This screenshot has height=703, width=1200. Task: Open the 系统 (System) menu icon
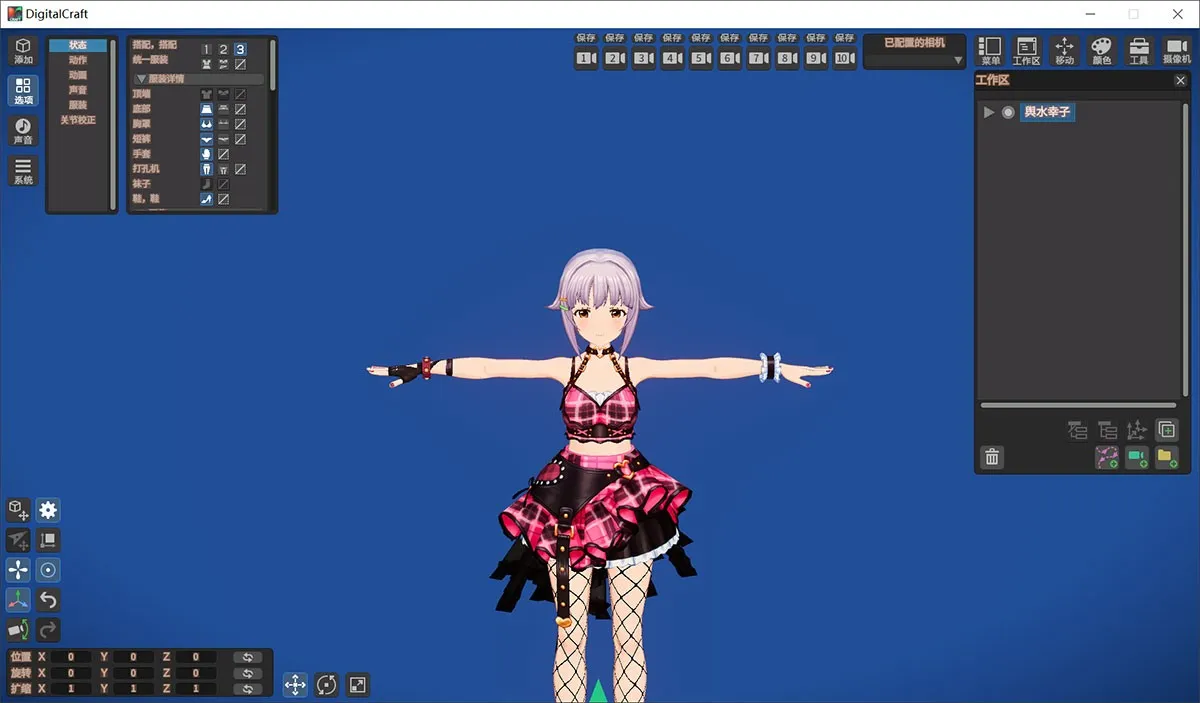click(x=23, y=170)
